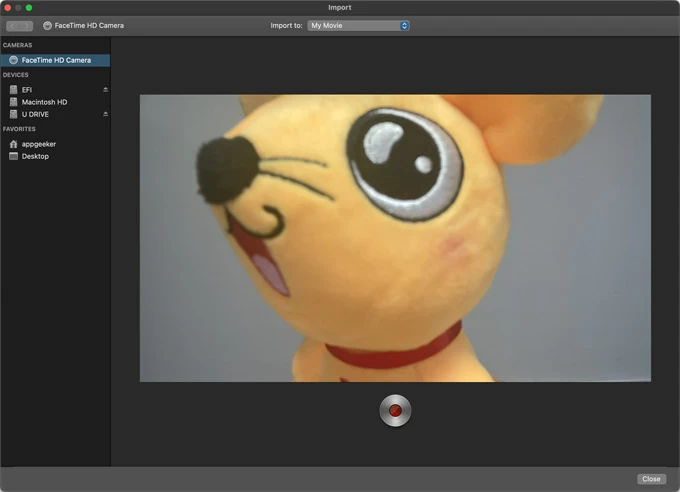The height and width of the screenshot is (492, 680).
Task: Open the Import to dropdown
Action: (x=358, y=25)
